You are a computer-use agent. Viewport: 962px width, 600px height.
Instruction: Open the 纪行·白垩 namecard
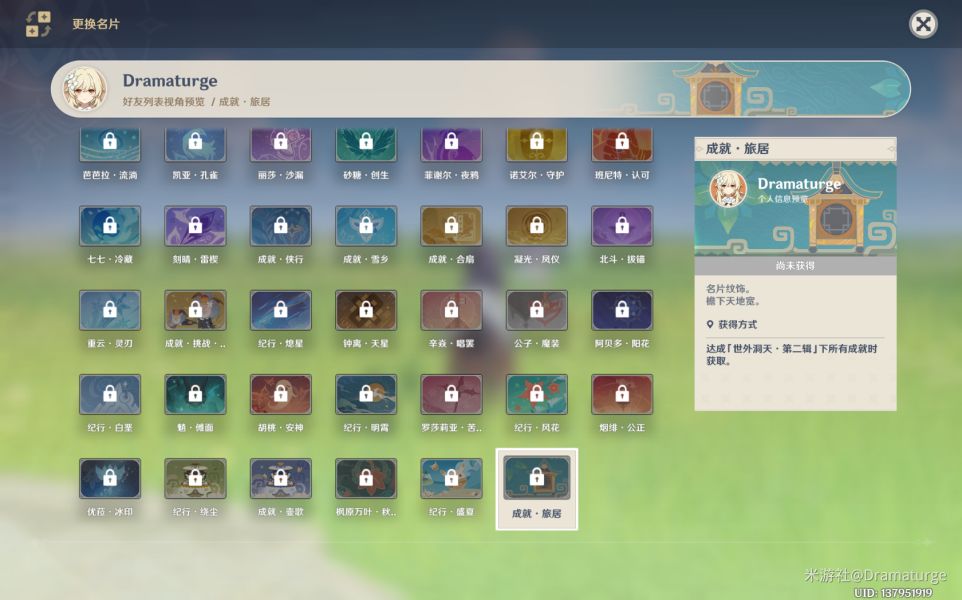coord(110,394)
